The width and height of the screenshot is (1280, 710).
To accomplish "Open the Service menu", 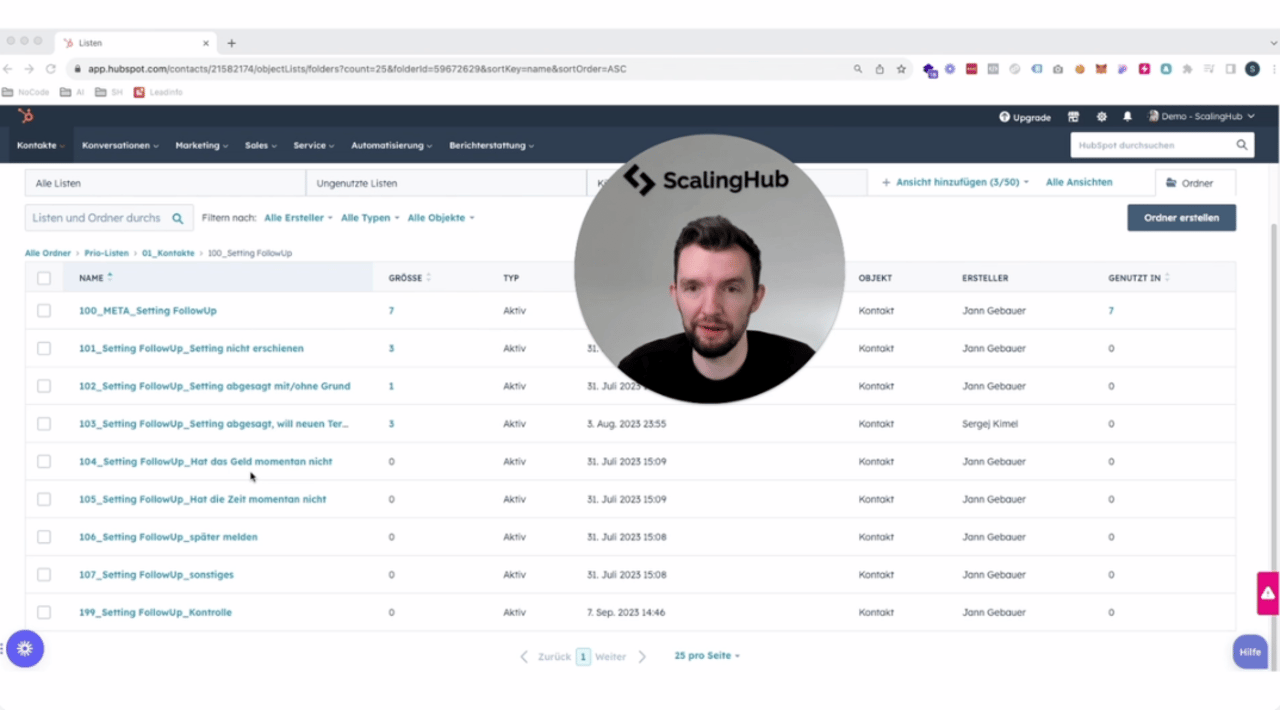I will (314, 145).
